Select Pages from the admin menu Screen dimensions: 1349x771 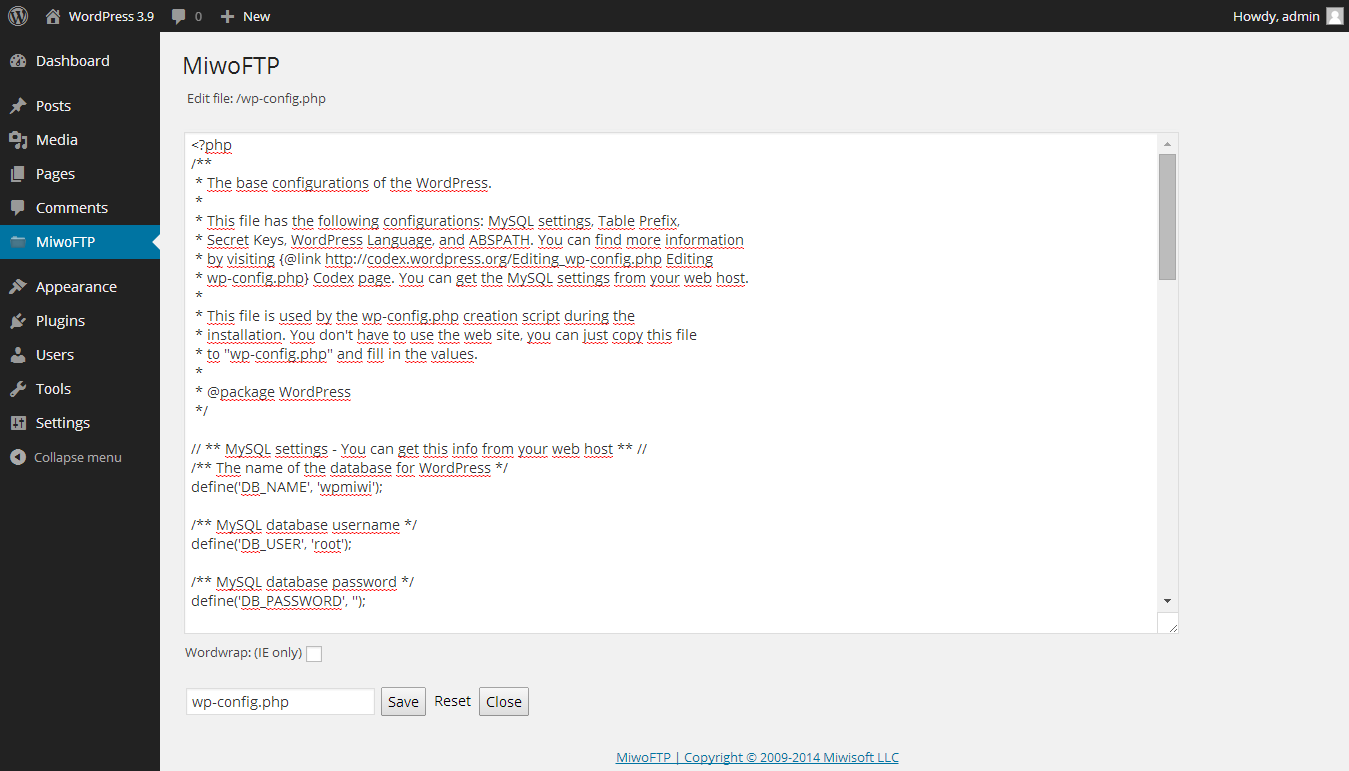55,174
